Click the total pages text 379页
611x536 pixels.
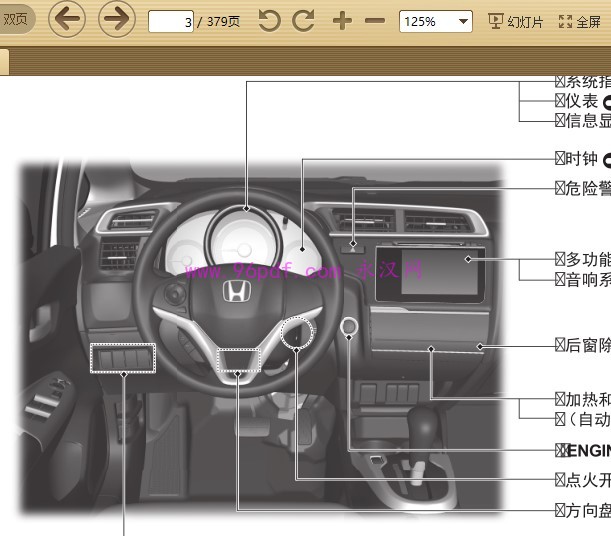[x=223, y=21]
